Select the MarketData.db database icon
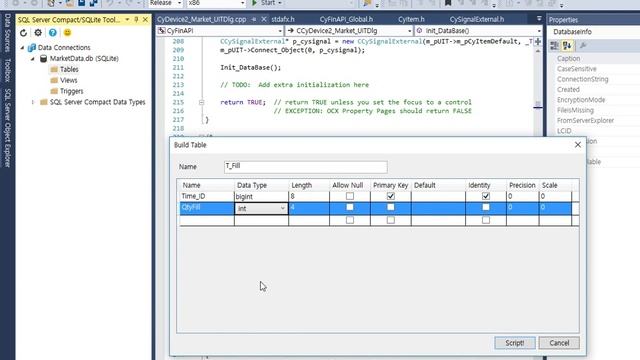 [43, 59]
